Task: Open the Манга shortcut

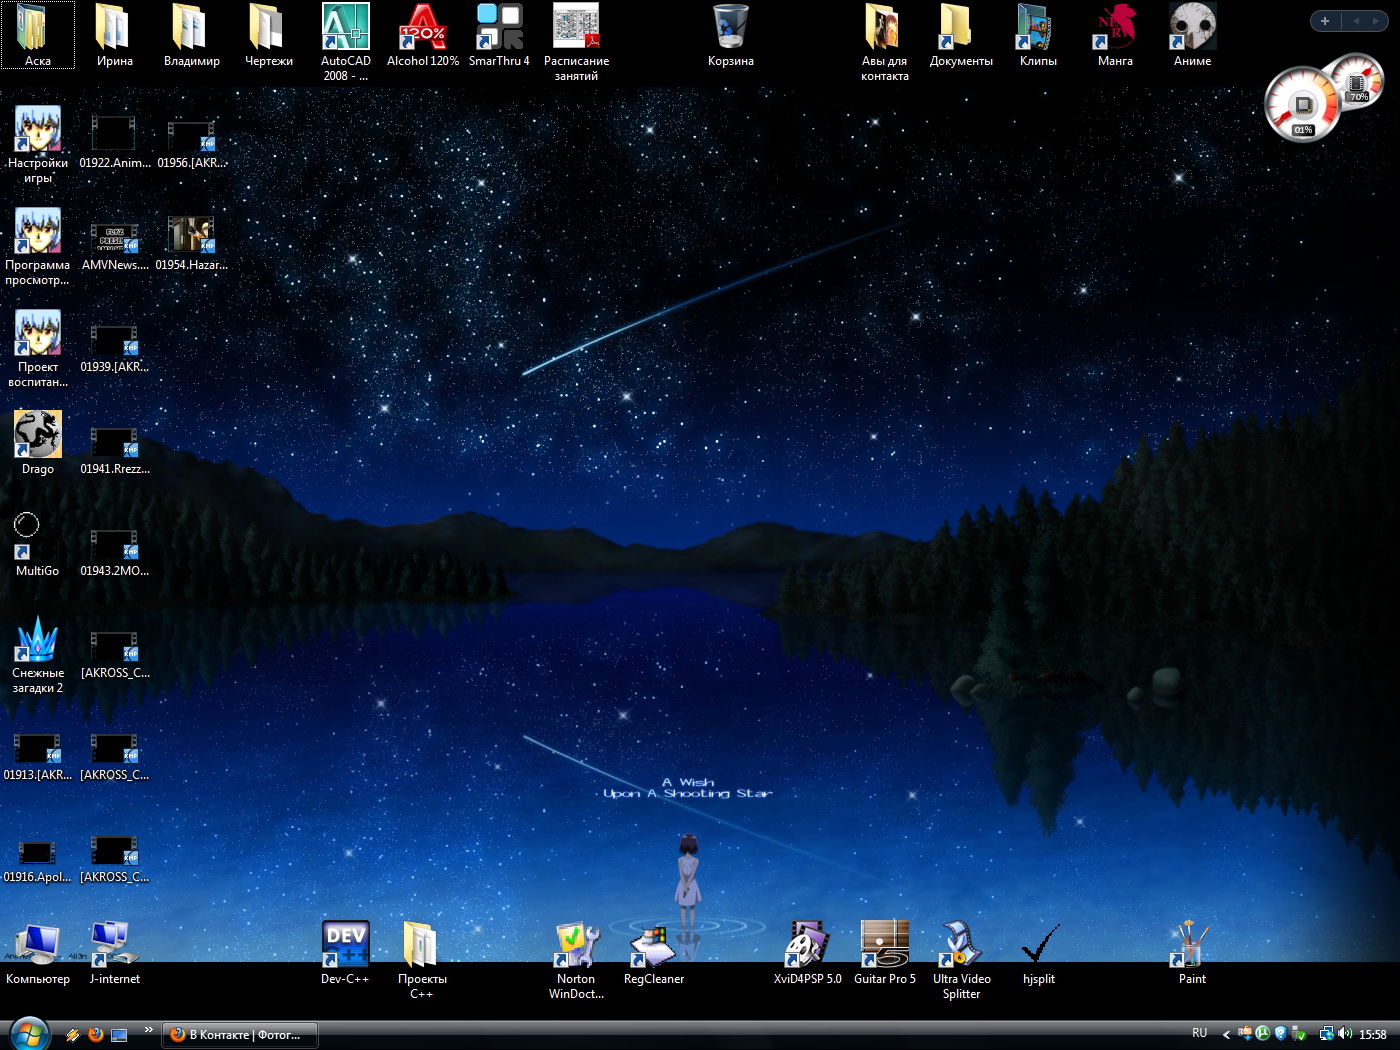Action: tap(1115, 35)
